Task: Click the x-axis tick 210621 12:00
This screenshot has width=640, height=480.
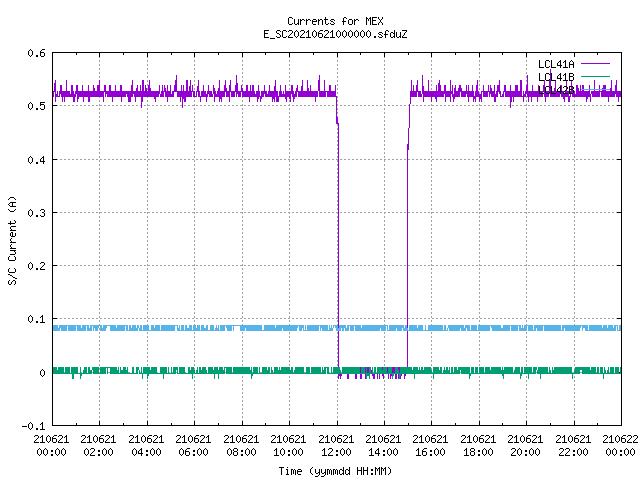Action: click(336, 445)
